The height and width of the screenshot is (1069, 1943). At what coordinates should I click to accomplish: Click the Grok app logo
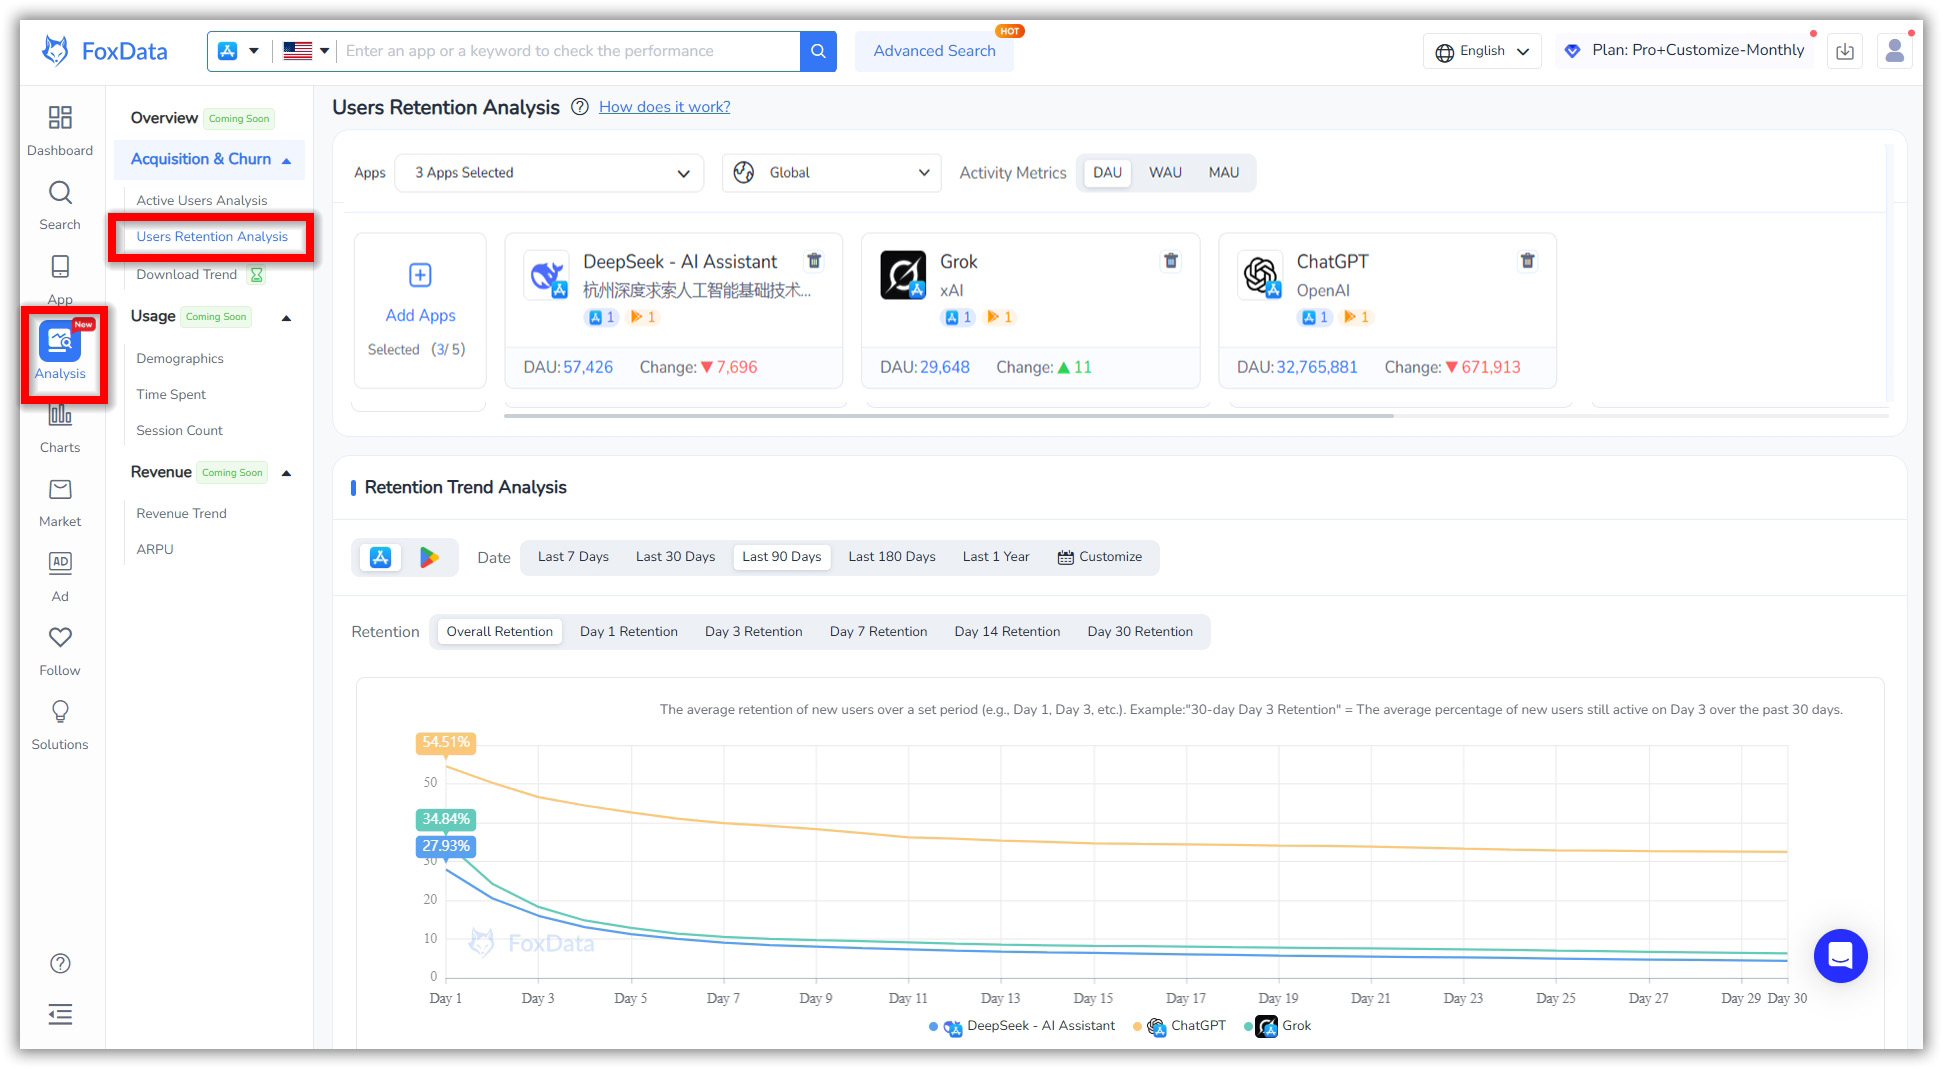pos(903,275)
